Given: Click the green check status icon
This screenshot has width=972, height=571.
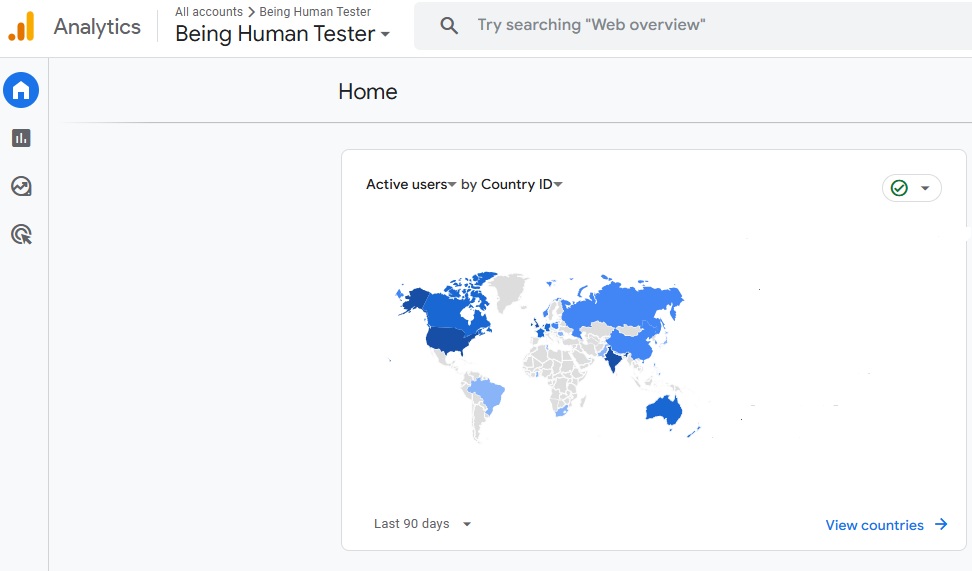Looking at the screenshot, I should tap(899, 188).
